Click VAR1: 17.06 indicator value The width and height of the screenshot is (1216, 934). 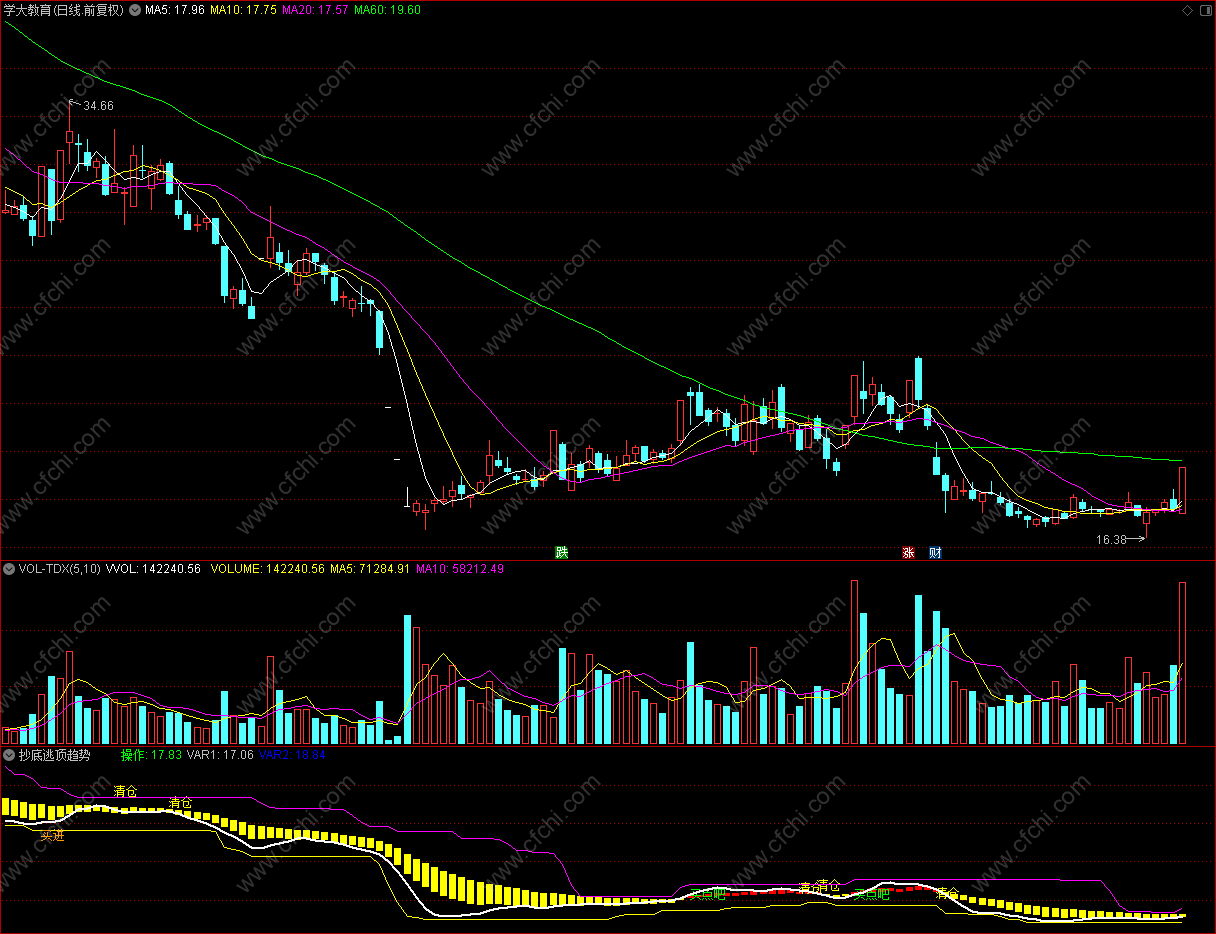(220, 755)
